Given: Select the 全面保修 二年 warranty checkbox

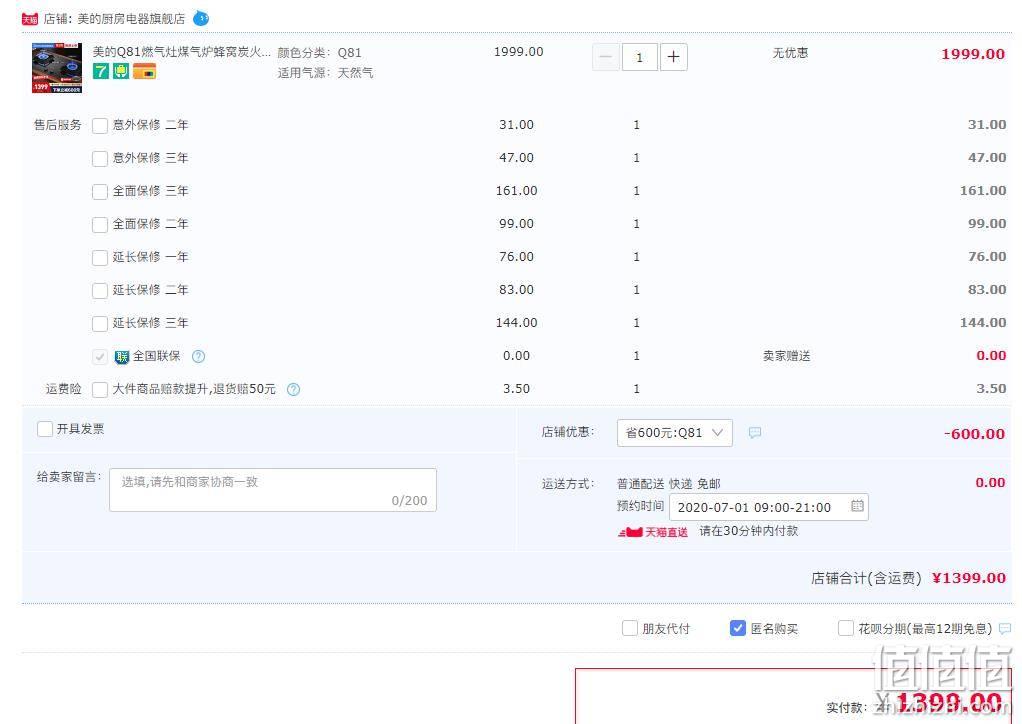Looking at the screenshot, I should coord(100,225).
